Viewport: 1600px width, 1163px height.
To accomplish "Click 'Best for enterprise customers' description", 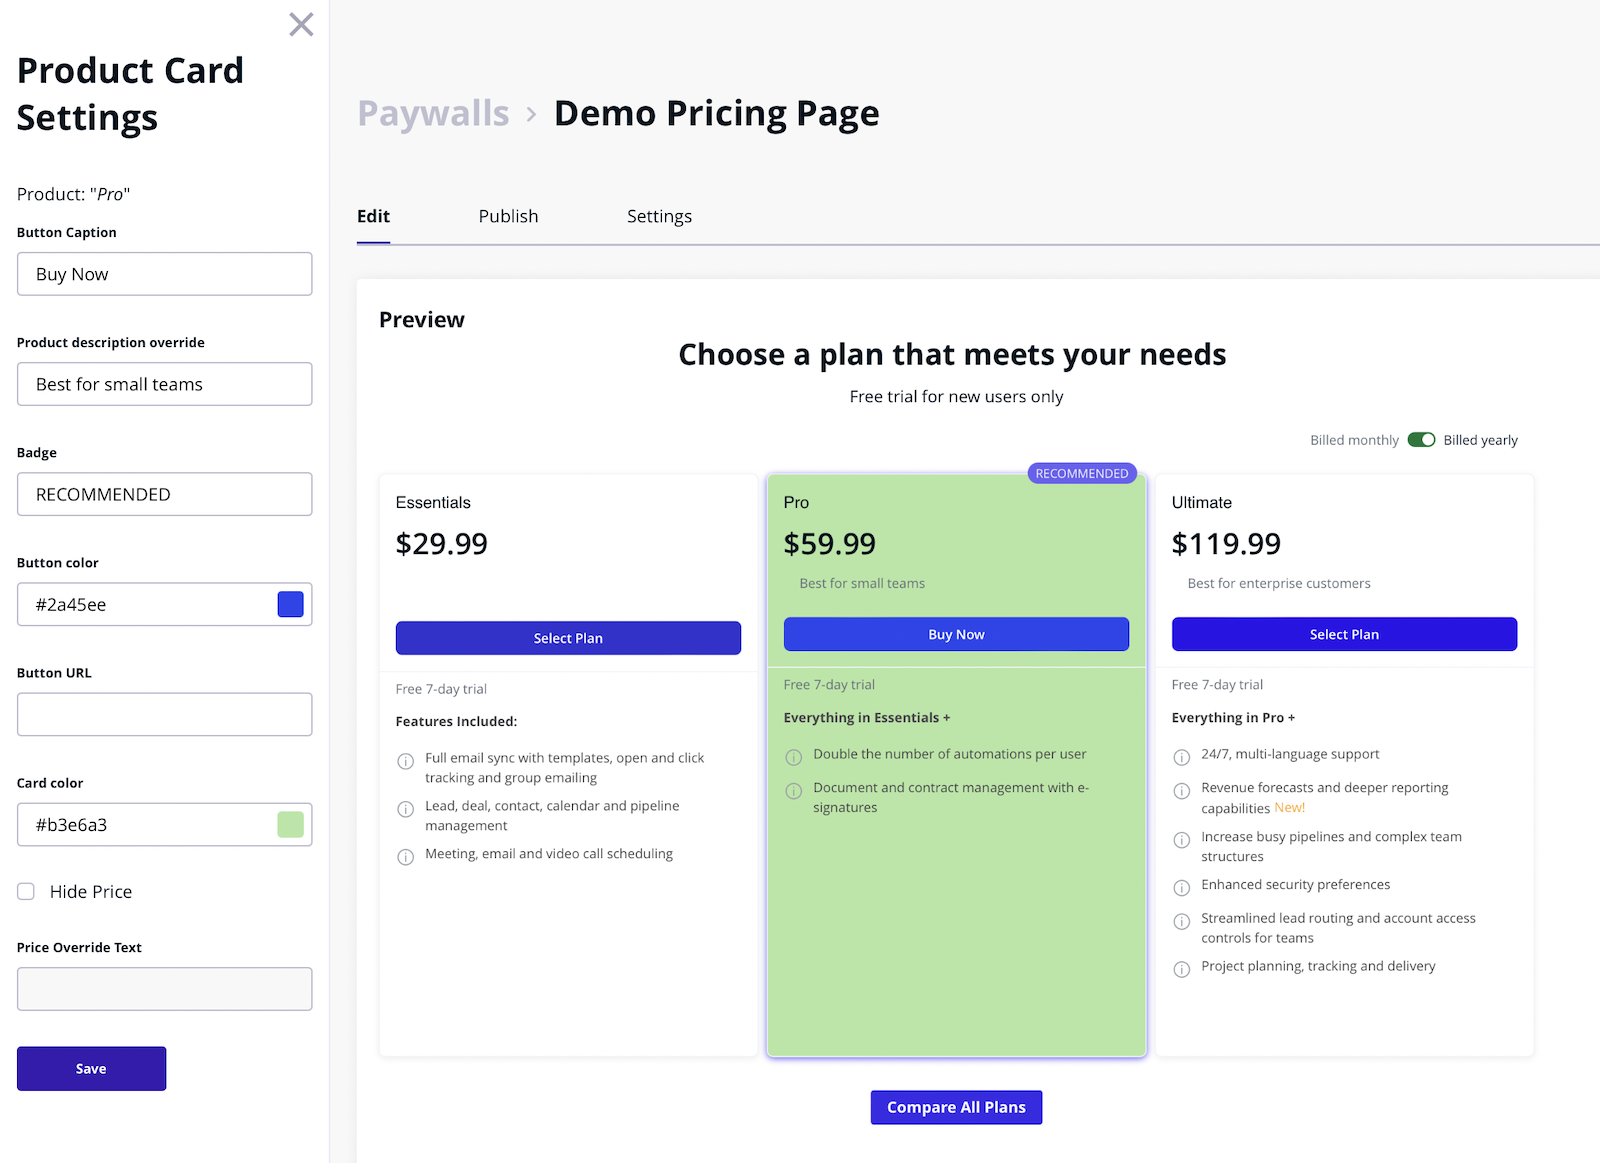I will 1279,583.
